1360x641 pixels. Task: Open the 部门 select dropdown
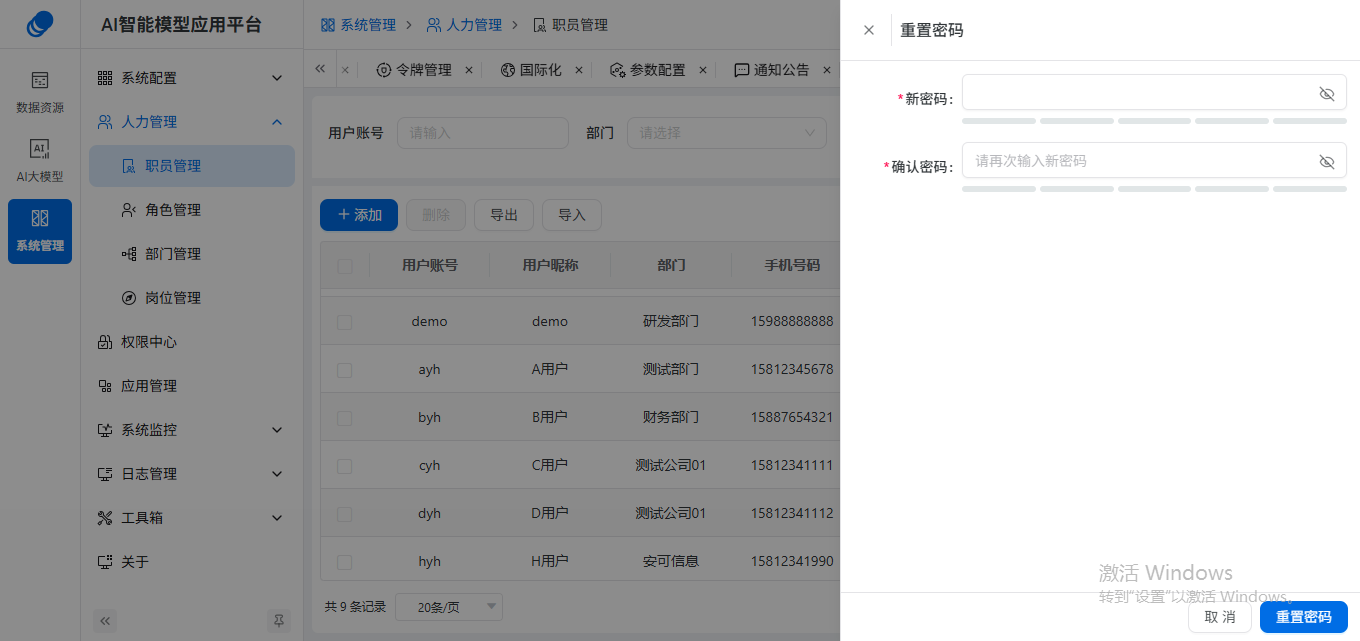(727, 133)
